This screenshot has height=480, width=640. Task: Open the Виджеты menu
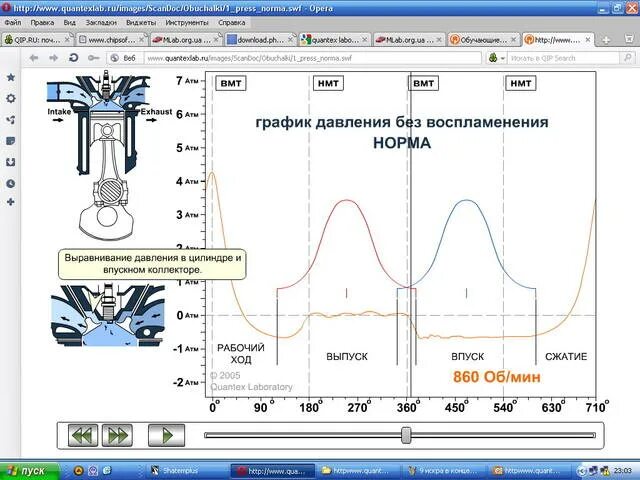point(141,22)
